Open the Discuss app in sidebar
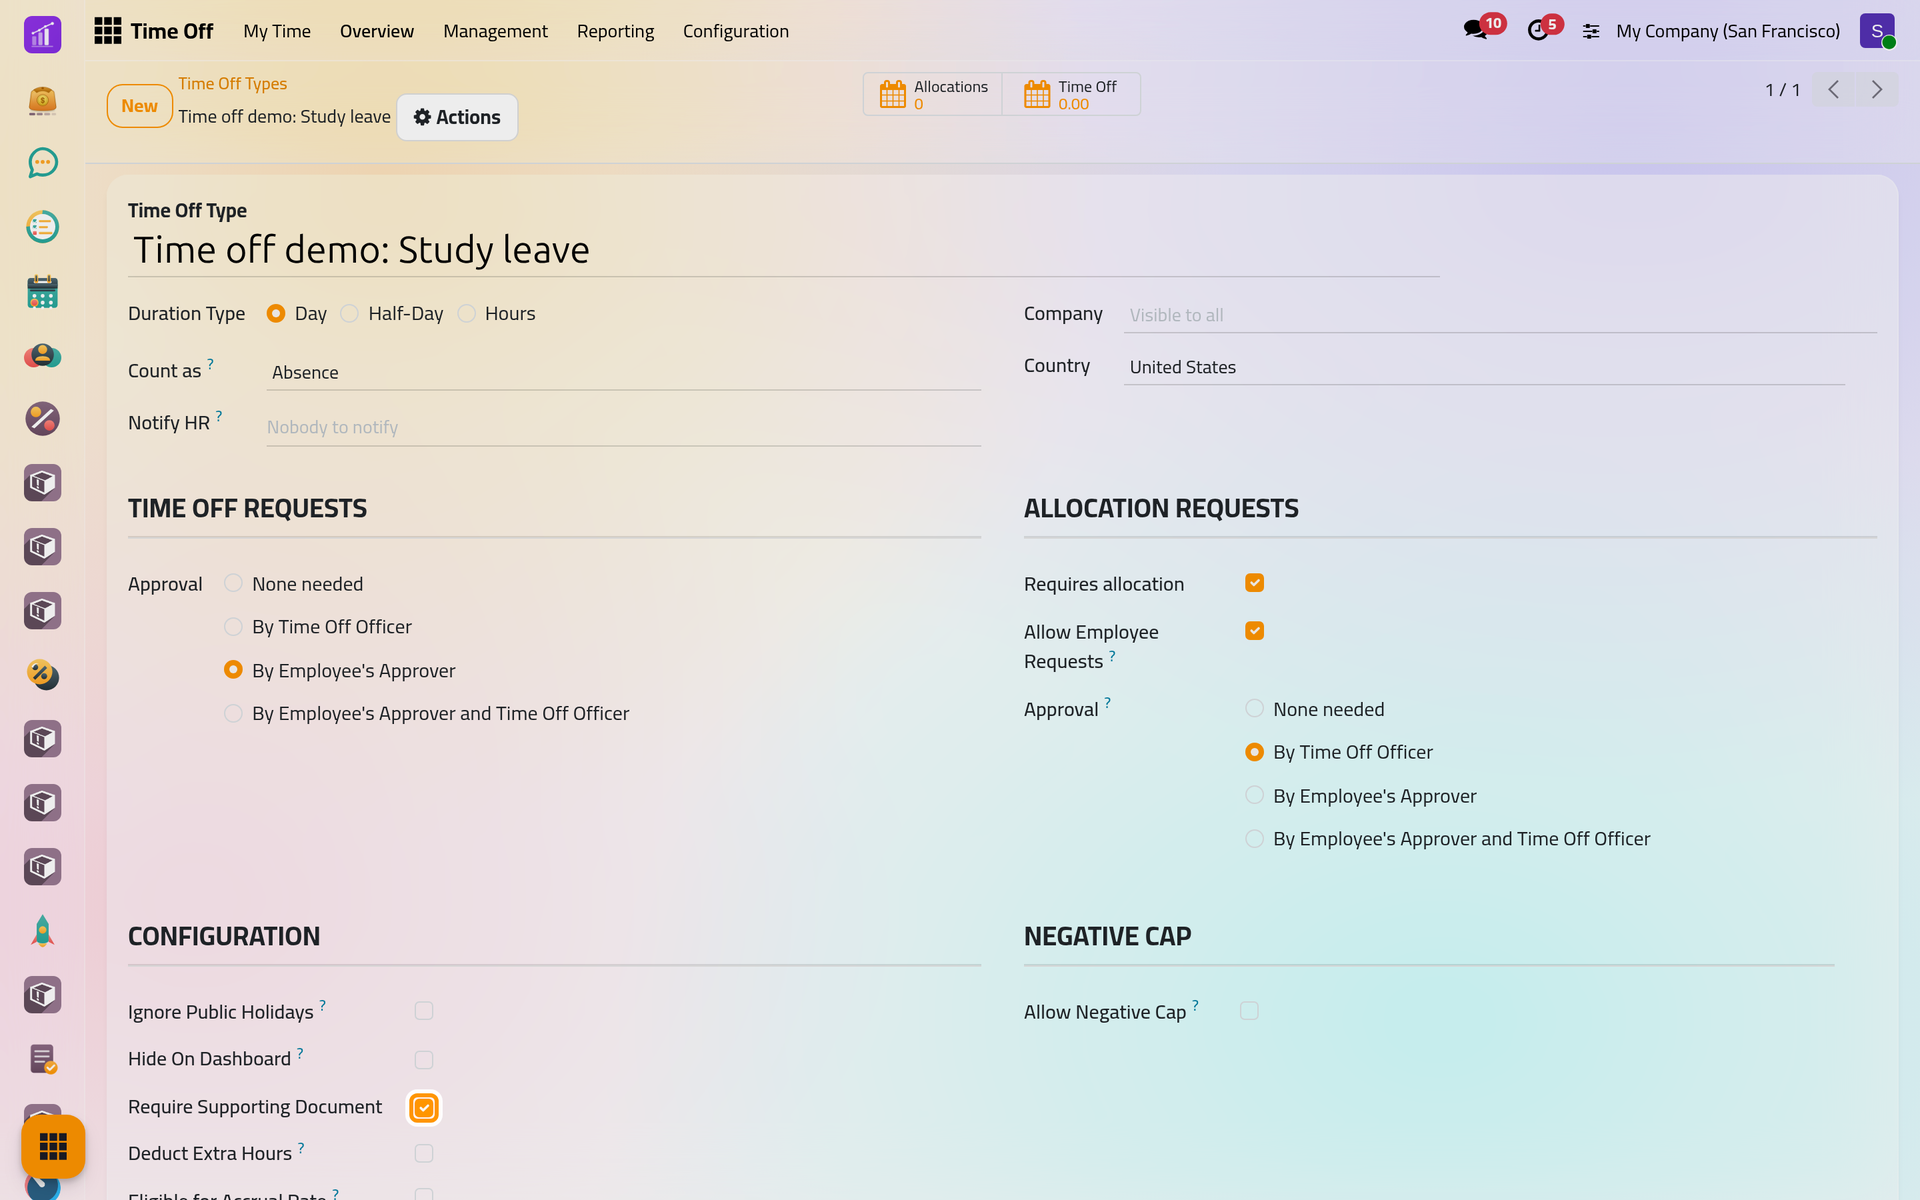Screen dimensions: 1920x1200 [x=42, y=163]
